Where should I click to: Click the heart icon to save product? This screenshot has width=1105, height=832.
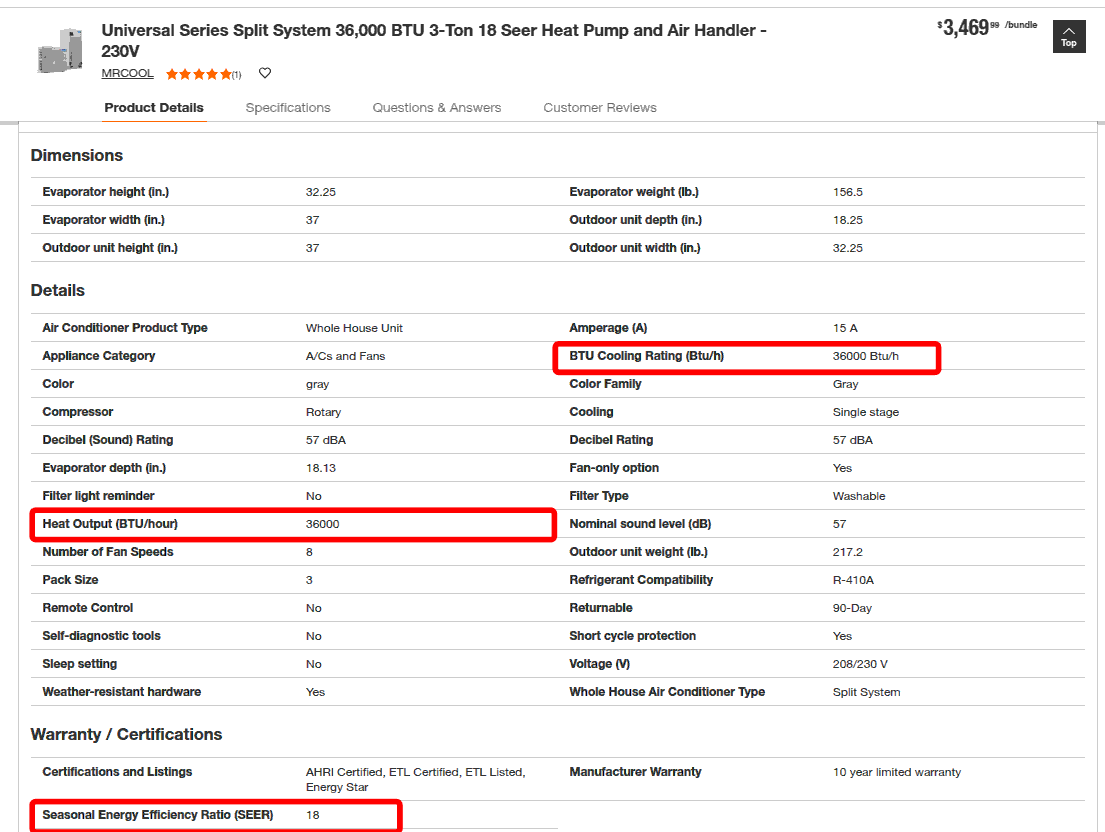pos(265,73)
